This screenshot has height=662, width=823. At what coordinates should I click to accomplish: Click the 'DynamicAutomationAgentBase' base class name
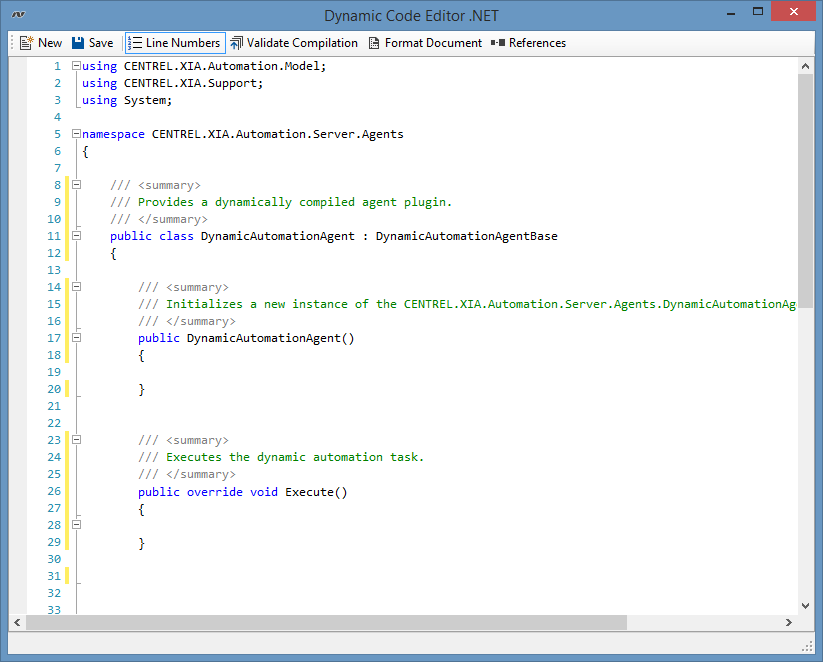pos(467,236)
